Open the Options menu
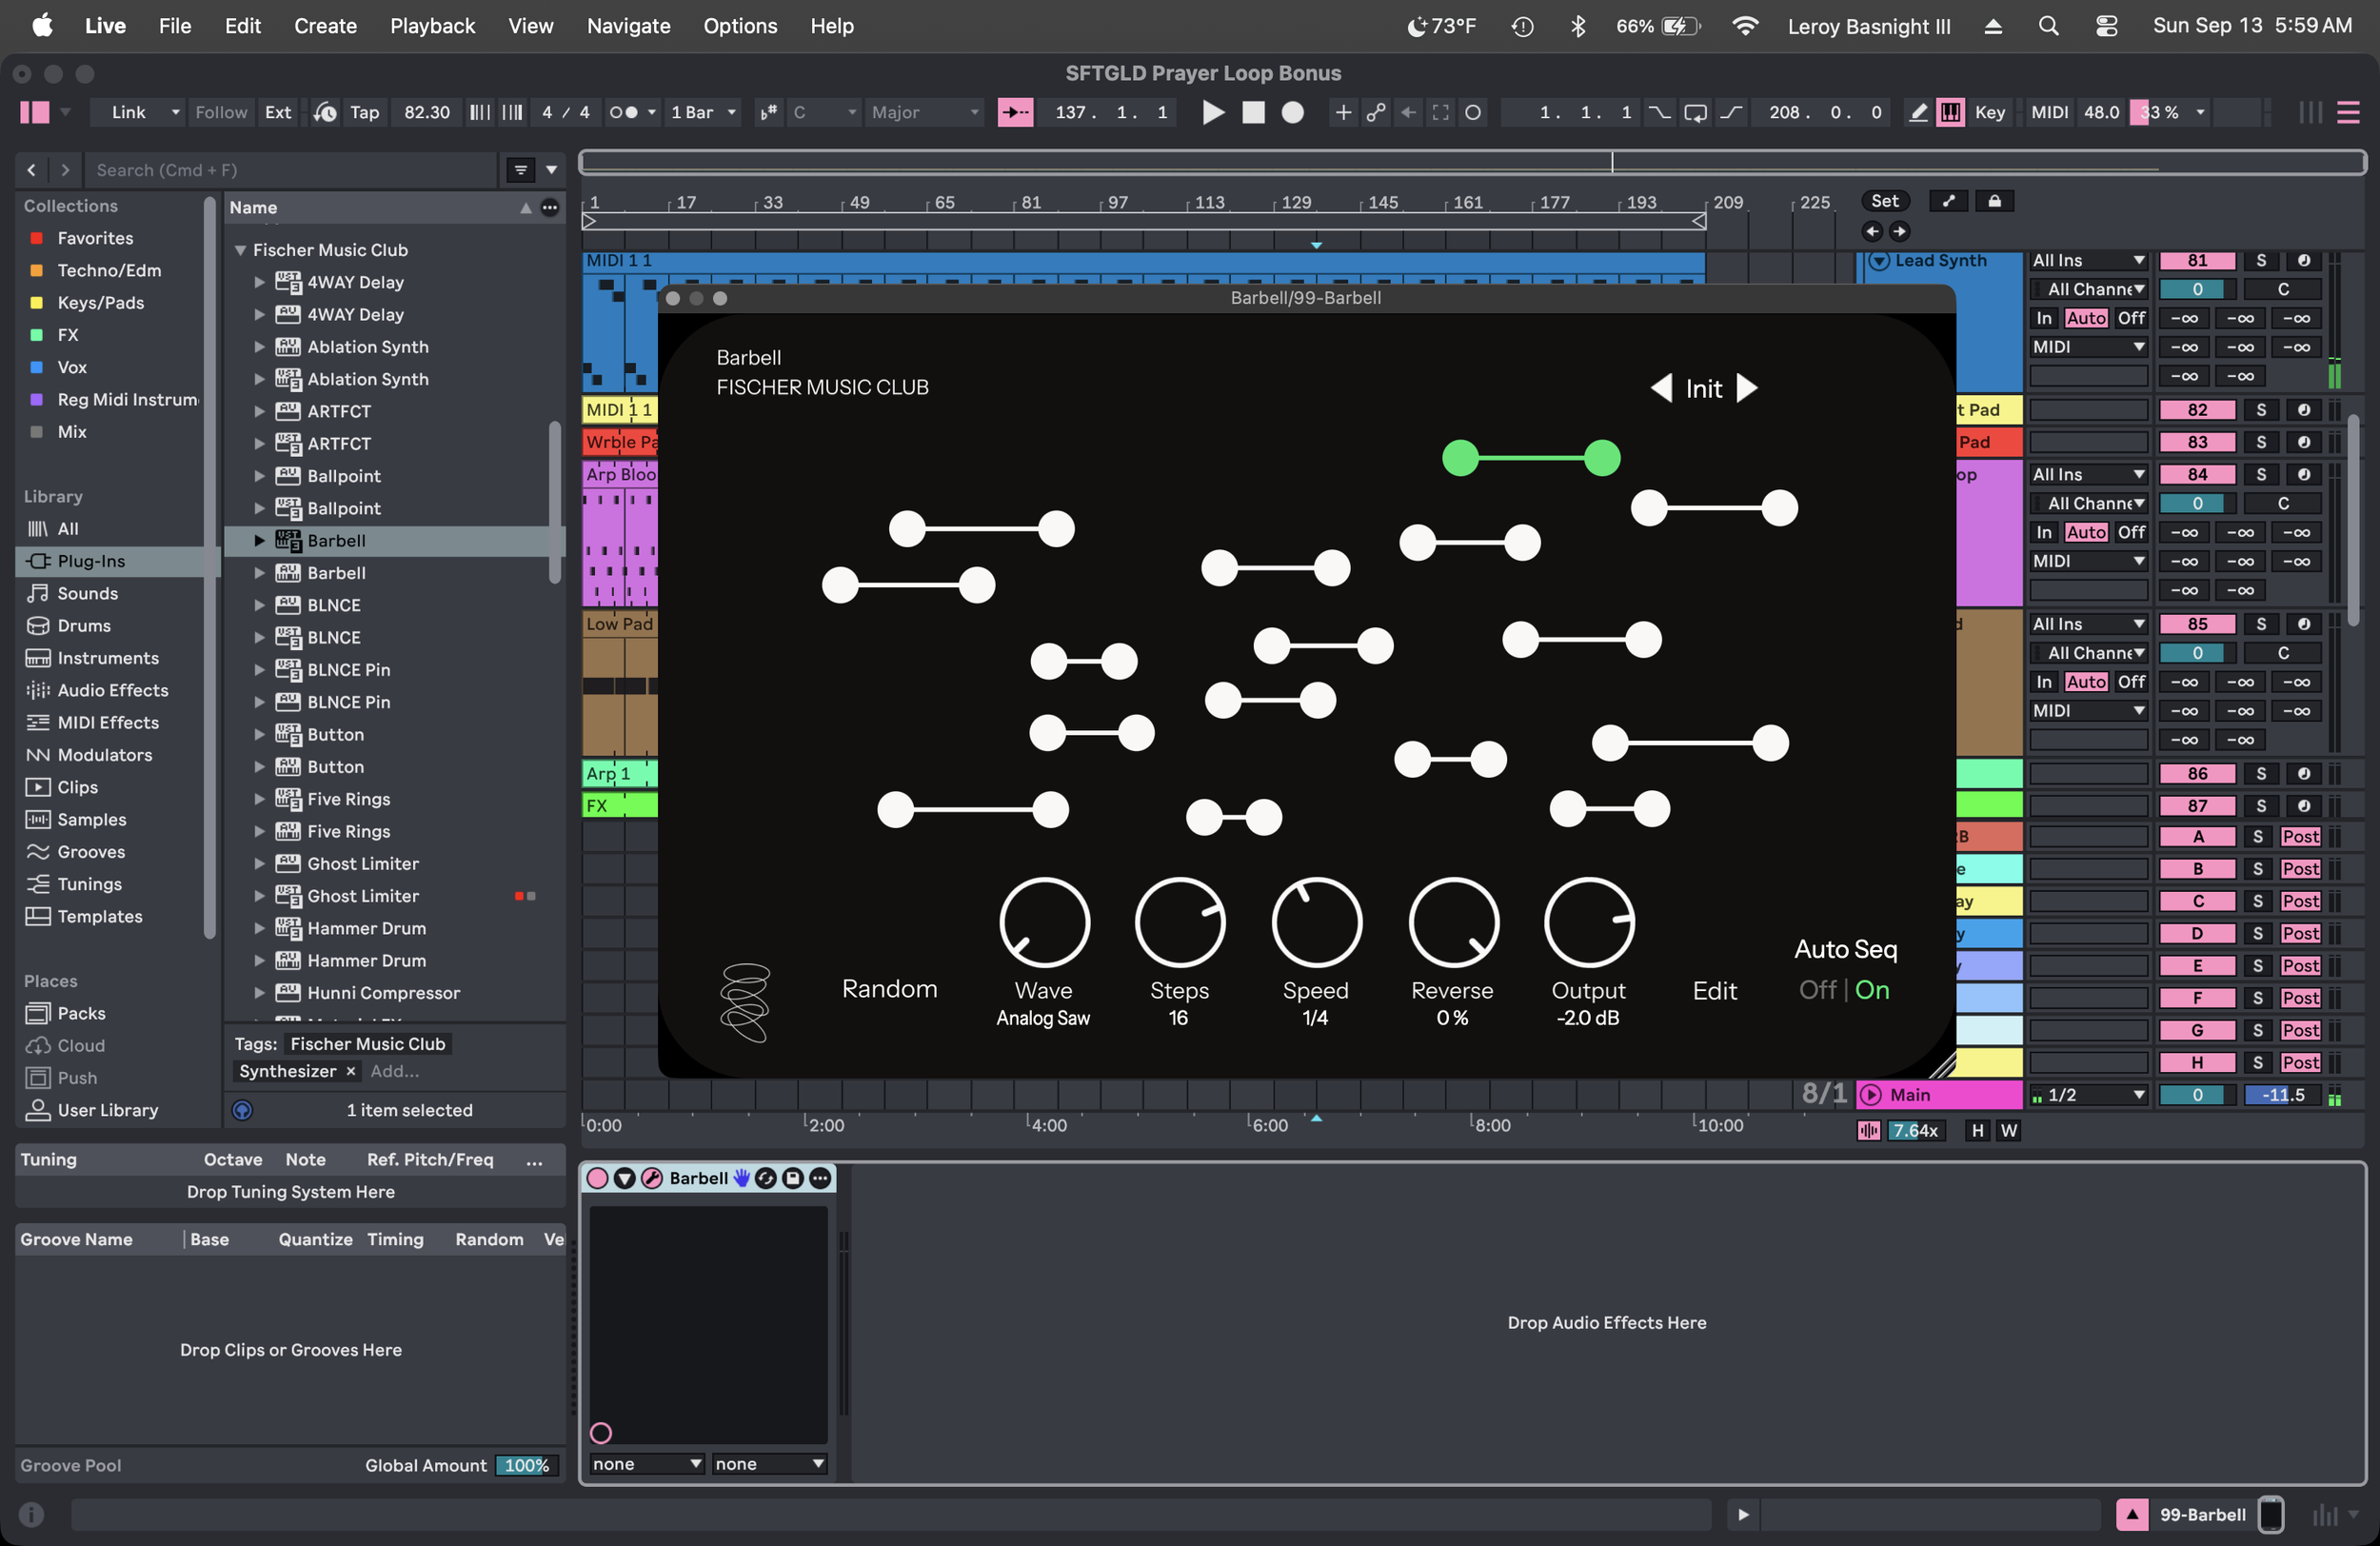 tap(740, 26)
